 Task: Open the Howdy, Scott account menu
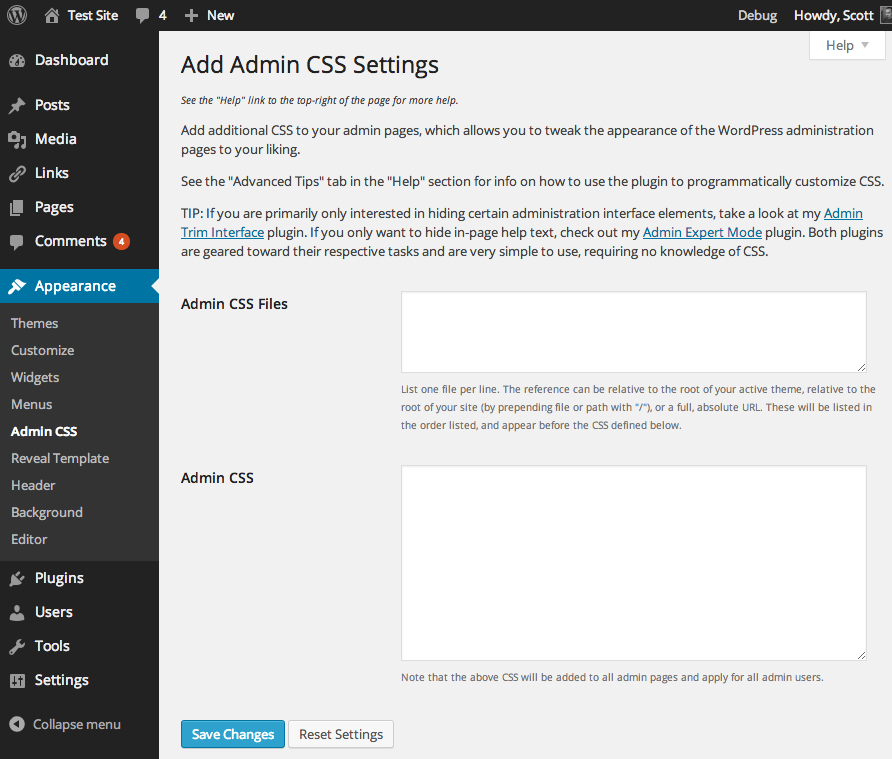[833, 15]
